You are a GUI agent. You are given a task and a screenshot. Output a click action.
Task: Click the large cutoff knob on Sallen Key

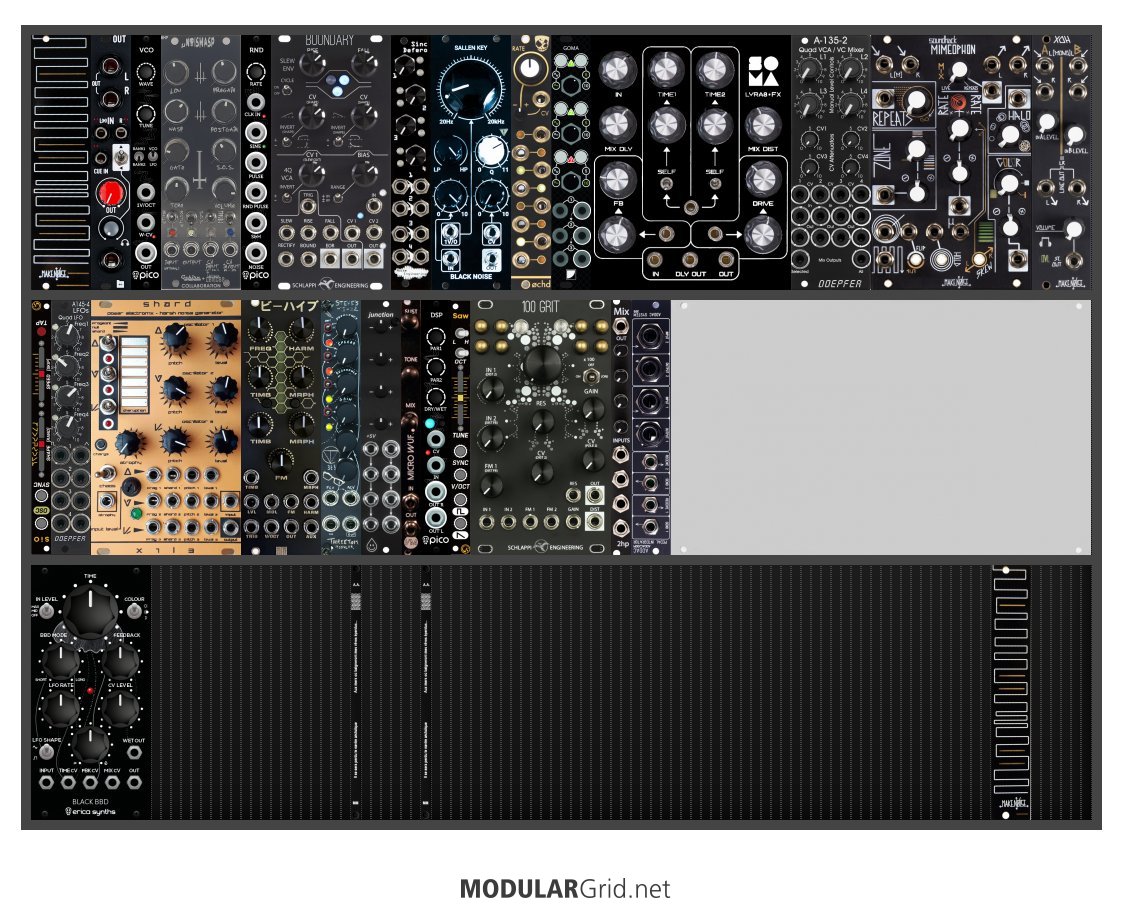[470, 90]
